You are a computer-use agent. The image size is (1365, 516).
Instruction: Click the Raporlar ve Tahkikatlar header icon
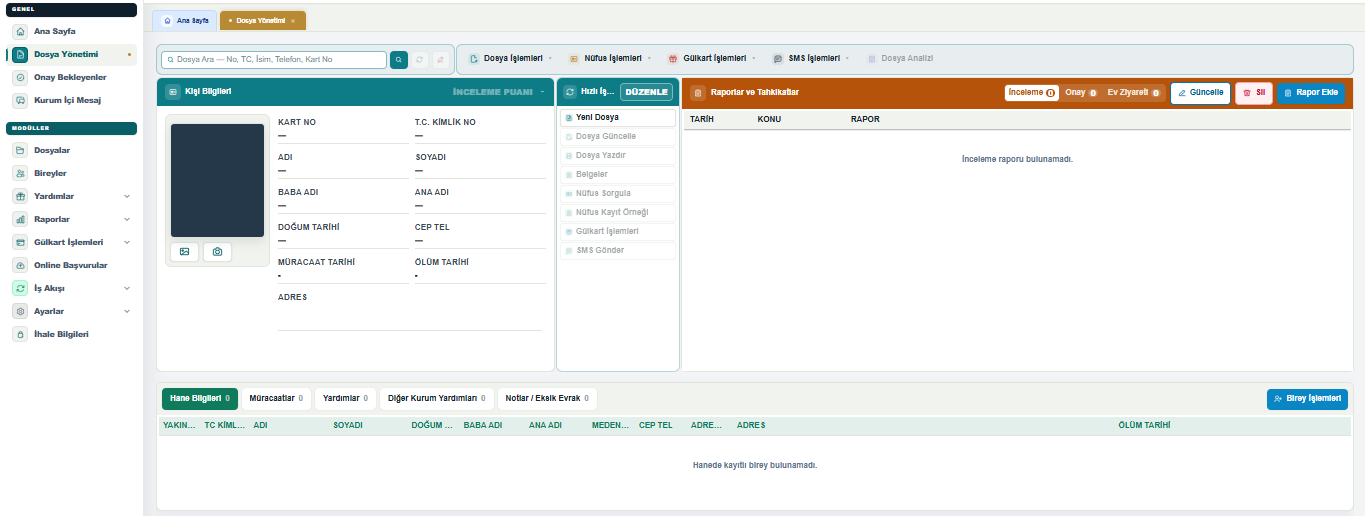tap(698, 92)
